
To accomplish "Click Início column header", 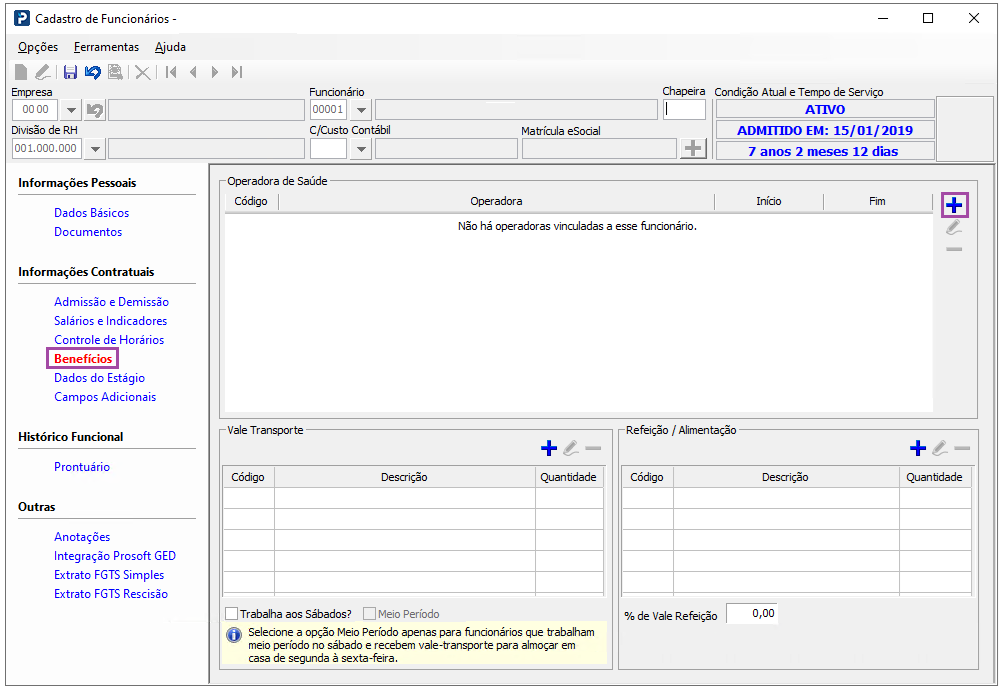I will click(768, 201).
